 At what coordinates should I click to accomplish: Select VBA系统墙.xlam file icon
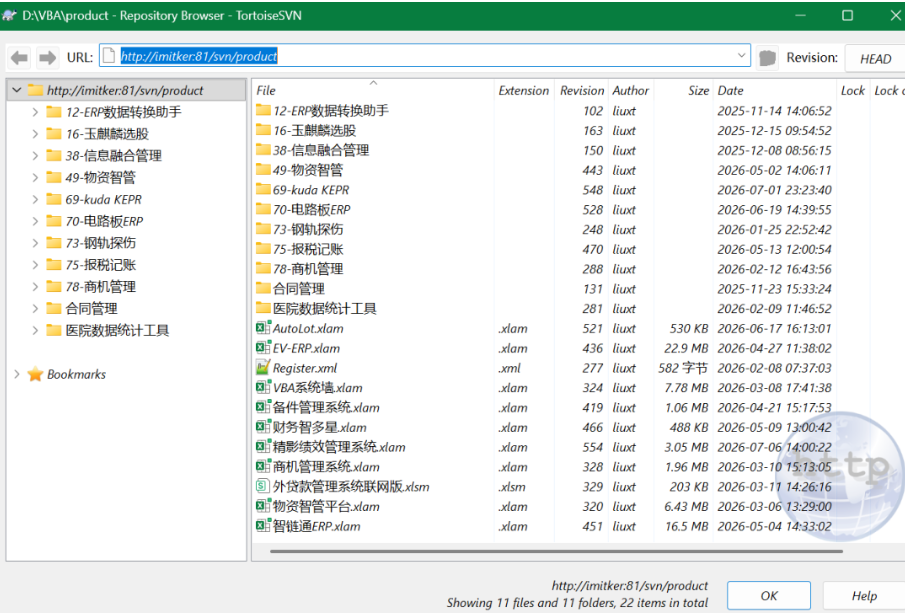pos(263,387)
